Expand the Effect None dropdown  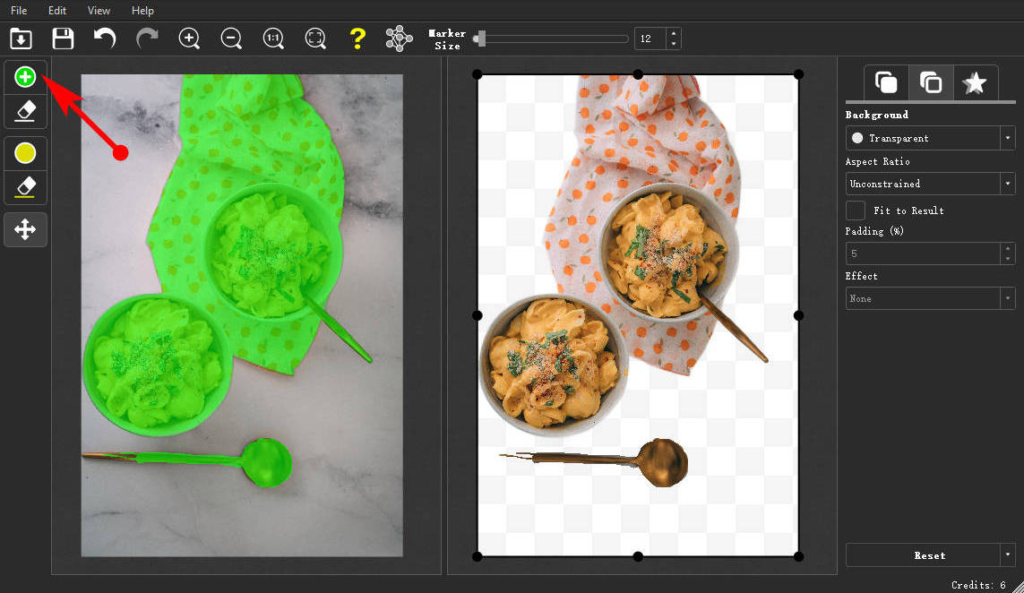(x=930, y=298)
